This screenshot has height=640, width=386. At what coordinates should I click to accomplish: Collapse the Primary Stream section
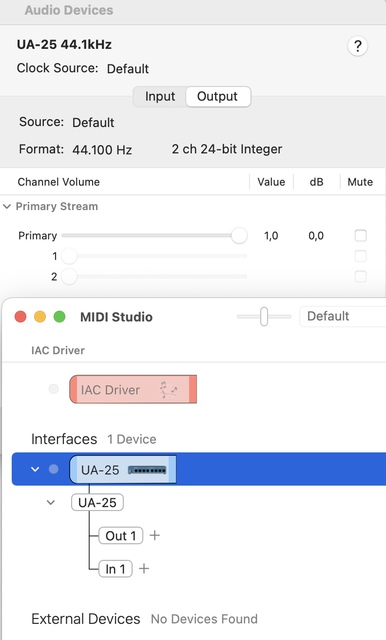pos(7,207)
